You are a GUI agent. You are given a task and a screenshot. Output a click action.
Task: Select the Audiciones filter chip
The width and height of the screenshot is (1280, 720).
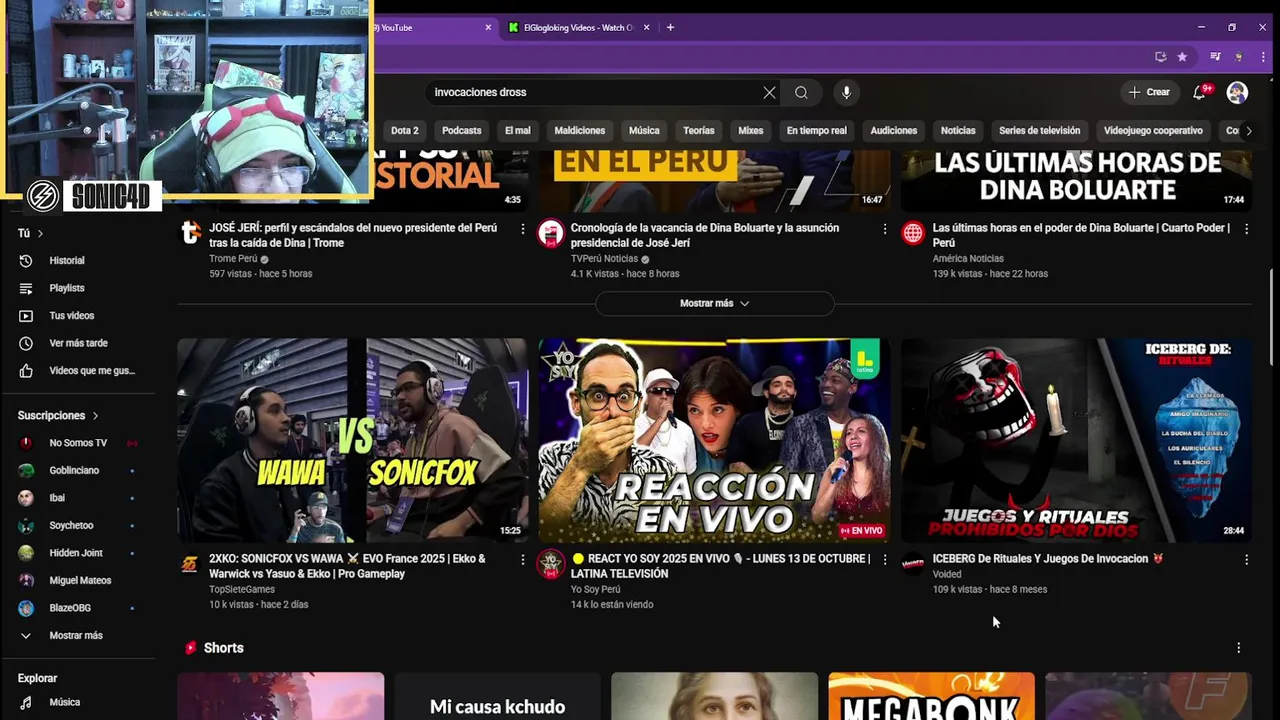[894, 130]
